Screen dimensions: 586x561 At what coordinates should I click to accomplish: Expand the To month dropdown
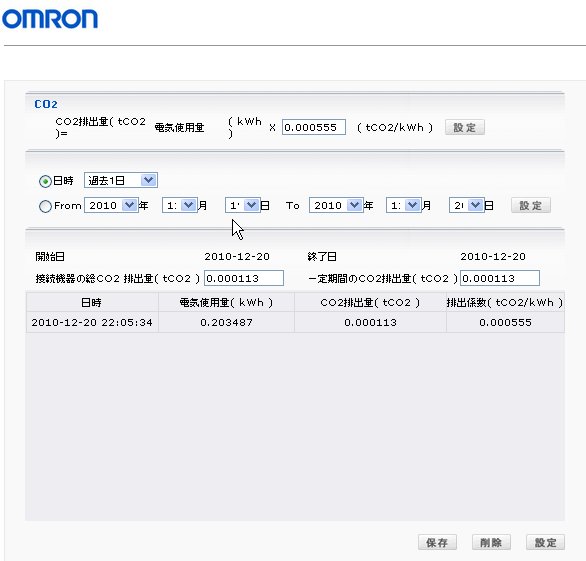(404, 205)
